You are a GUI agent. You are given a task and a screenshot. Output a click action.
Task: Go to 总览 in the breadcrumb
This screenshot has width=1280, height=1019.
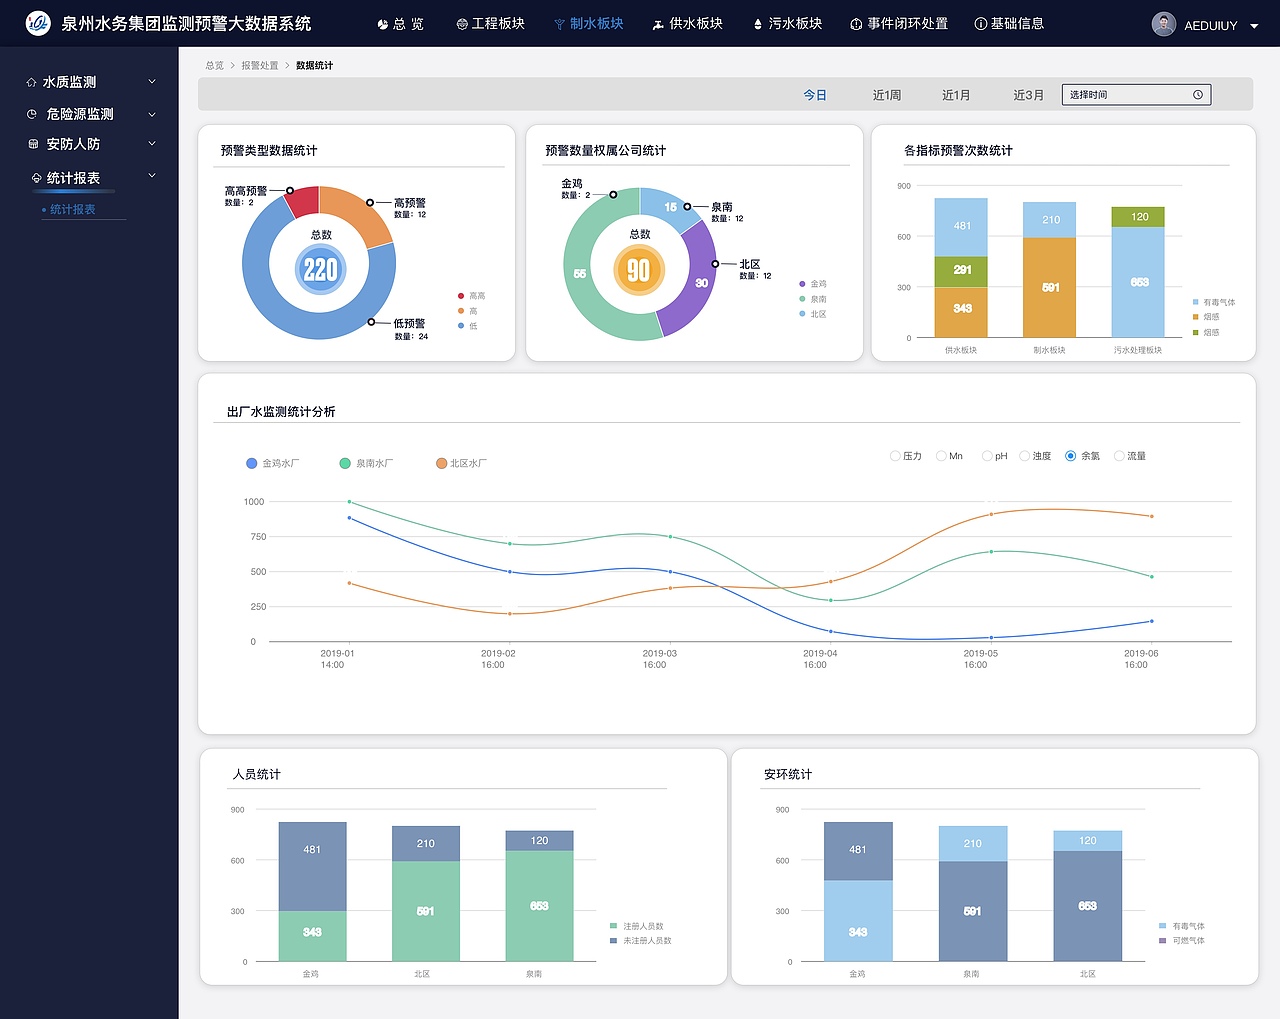pos(215,65)
